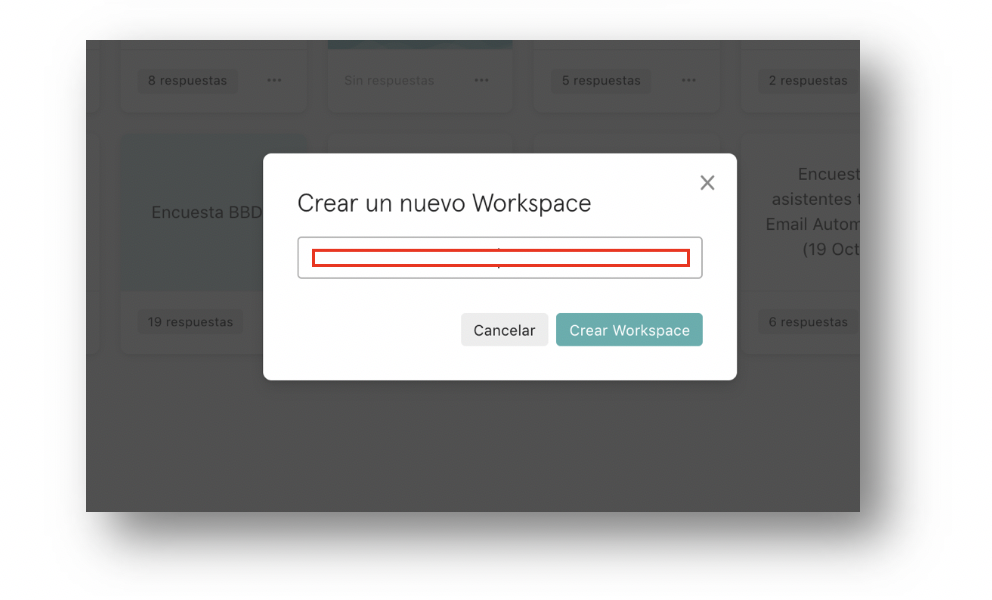Open the 19 respuestas results link
Screen dimensions: 992x600
pyautogui.click(x=190, y=321)
